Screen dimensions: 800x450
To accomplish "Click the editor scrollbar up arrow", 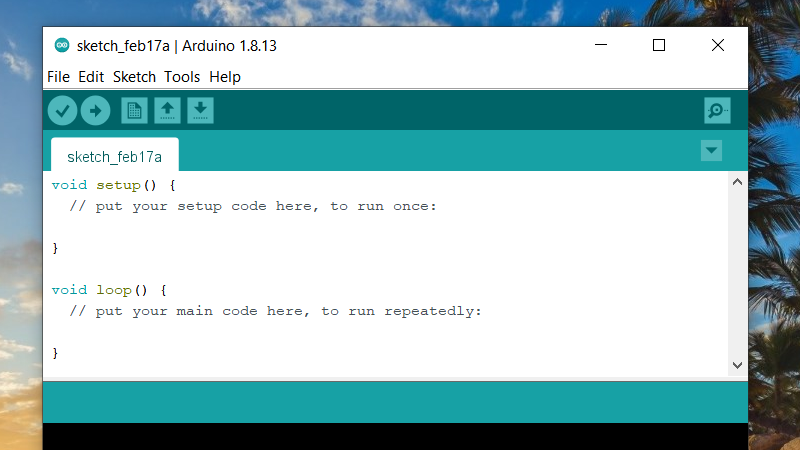I will pyautogui.click(x=737, y=182).
